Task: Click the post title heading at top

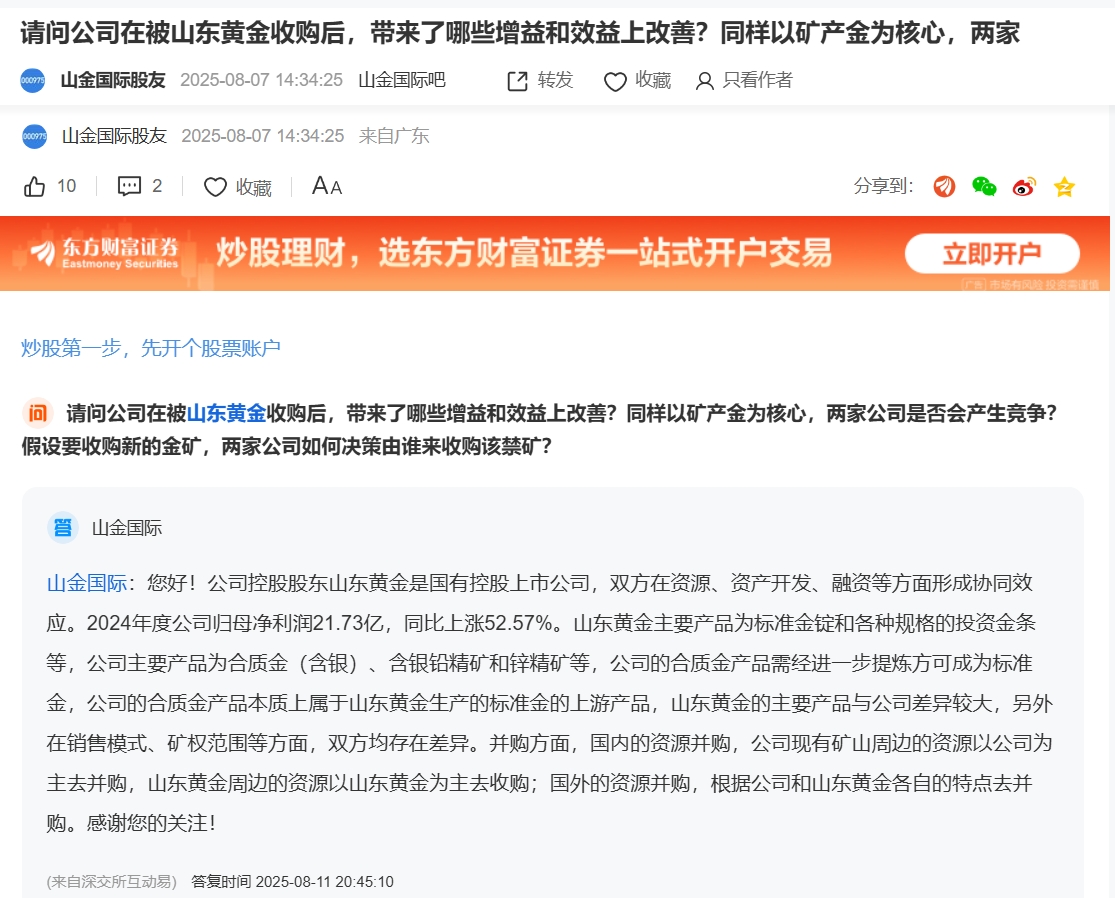Action: click(520, 33)
